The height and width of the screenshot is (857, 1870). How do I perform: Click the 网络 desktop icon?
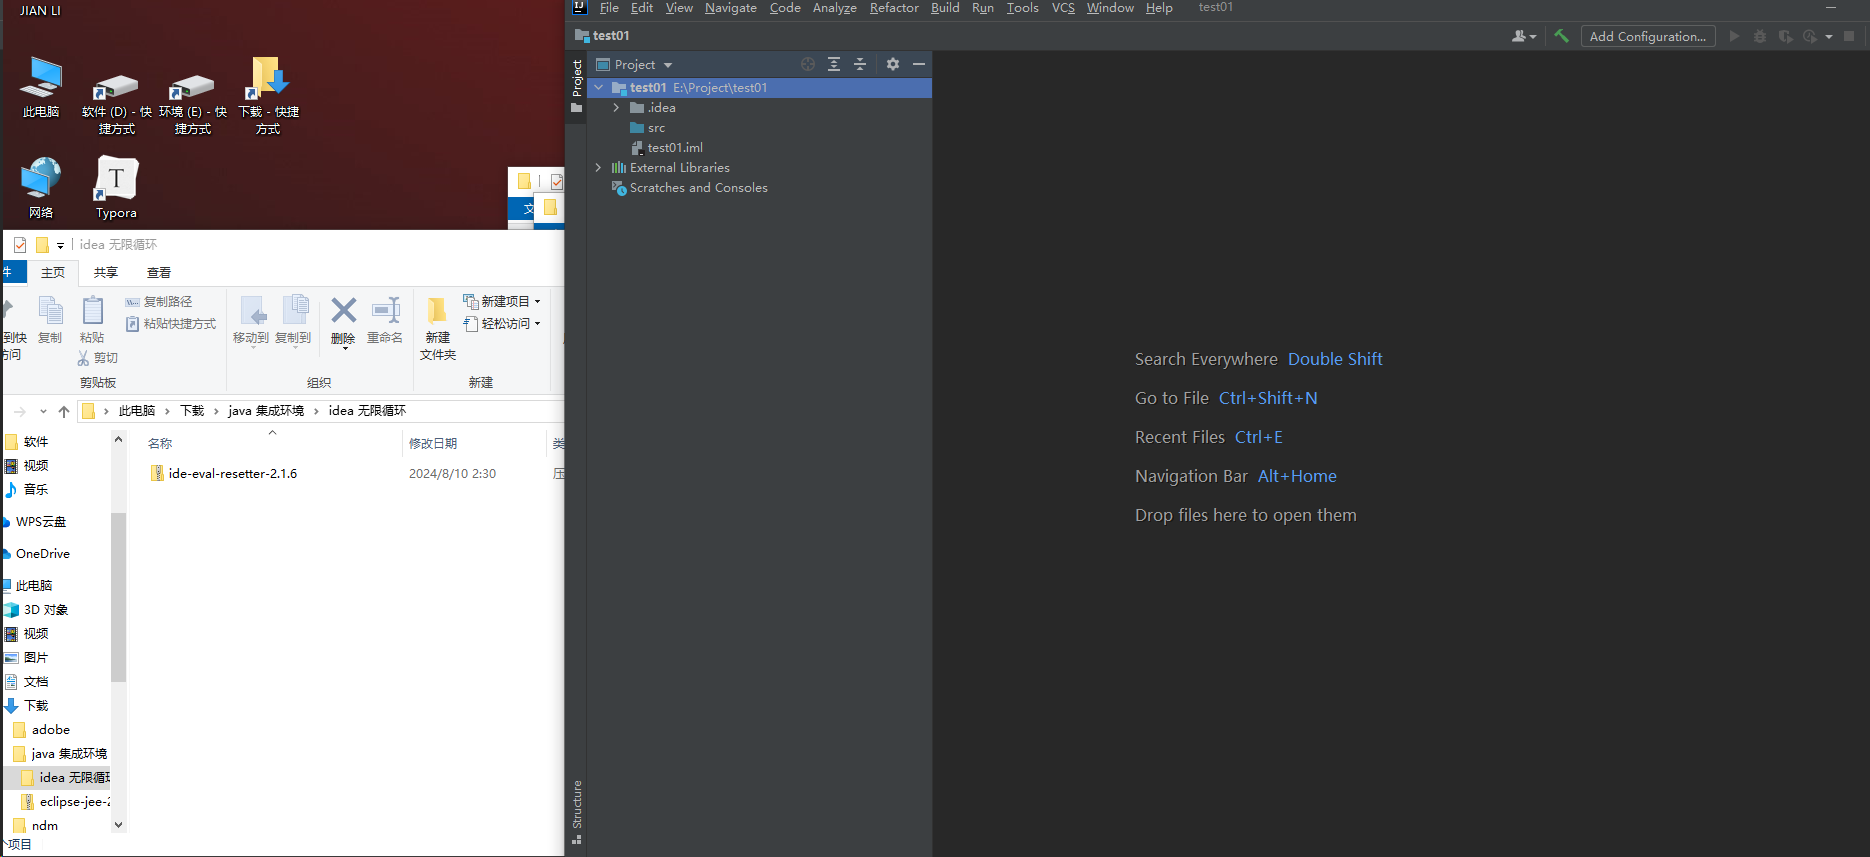[41, 188]
